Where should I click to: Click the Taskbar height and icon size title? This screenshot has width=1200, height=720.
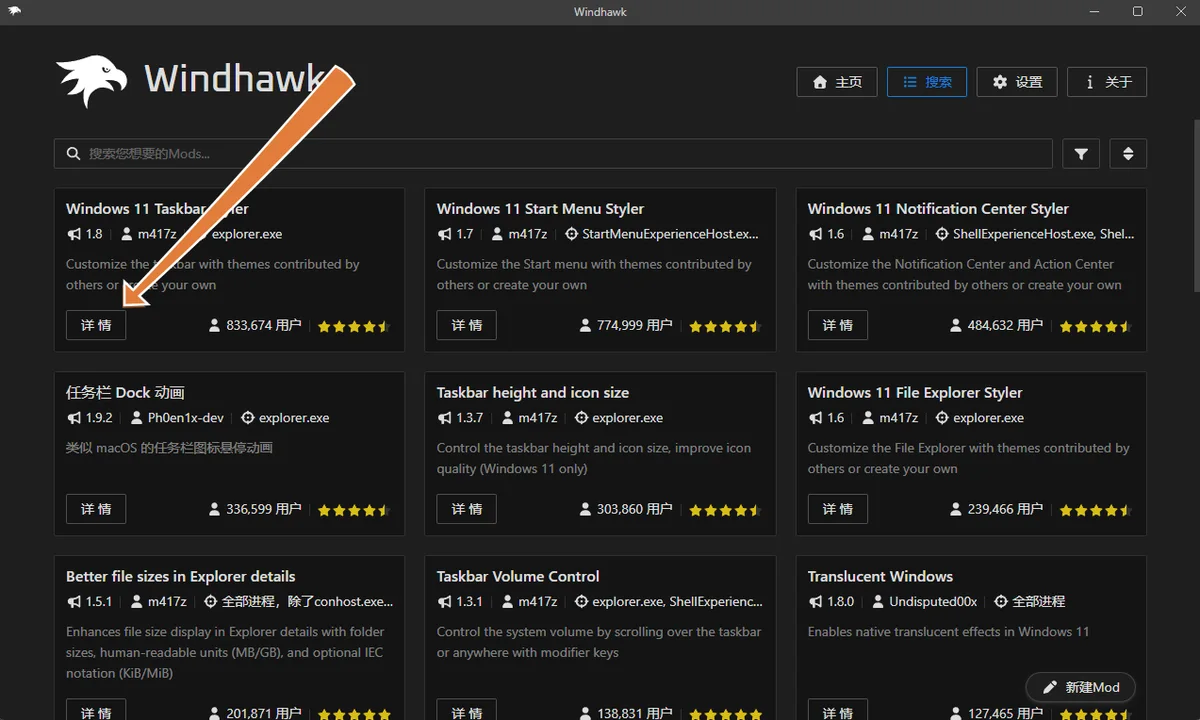(x=533, y=392)
